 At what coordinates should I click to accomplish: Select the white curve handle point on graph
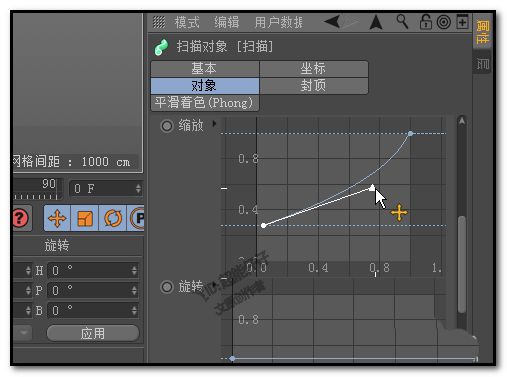(x=372, y=188)
